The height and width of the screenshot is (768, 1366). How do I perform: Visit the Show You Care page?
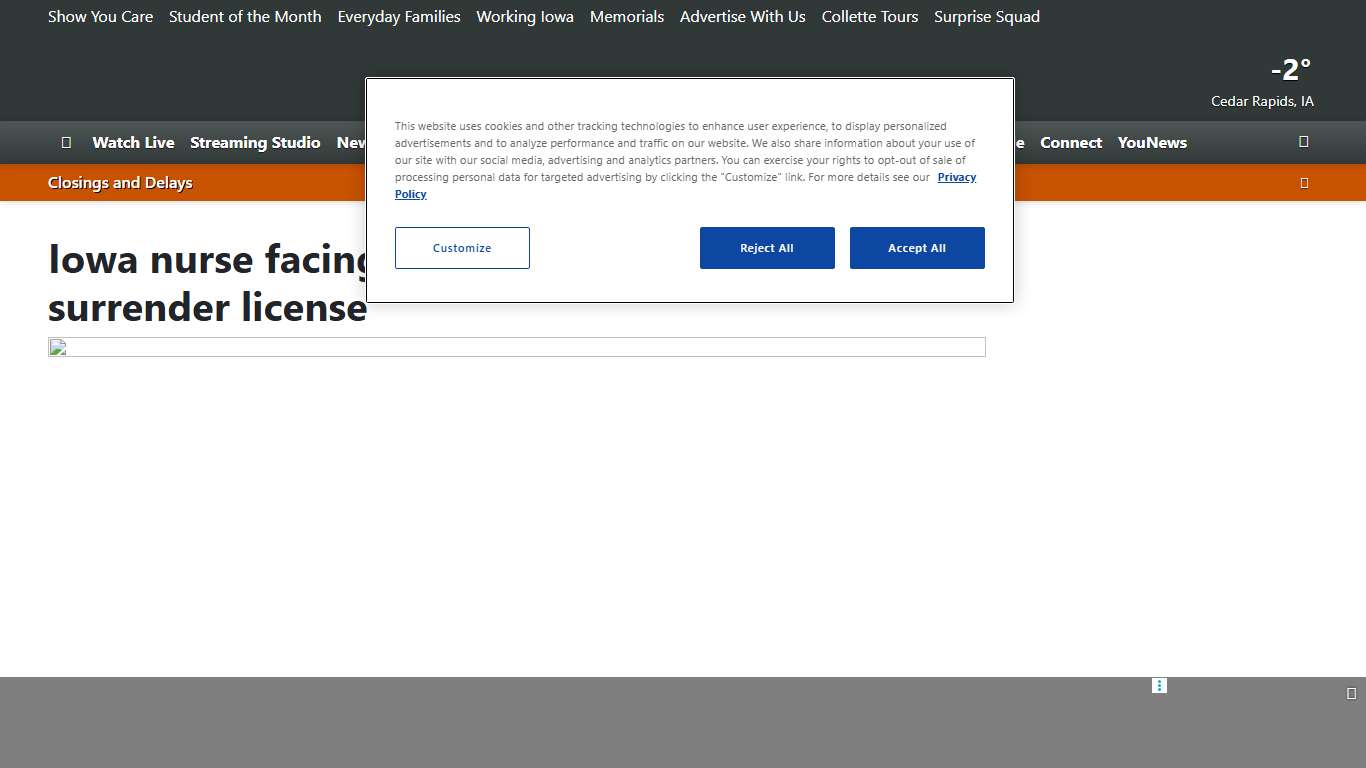coord(100,17)
